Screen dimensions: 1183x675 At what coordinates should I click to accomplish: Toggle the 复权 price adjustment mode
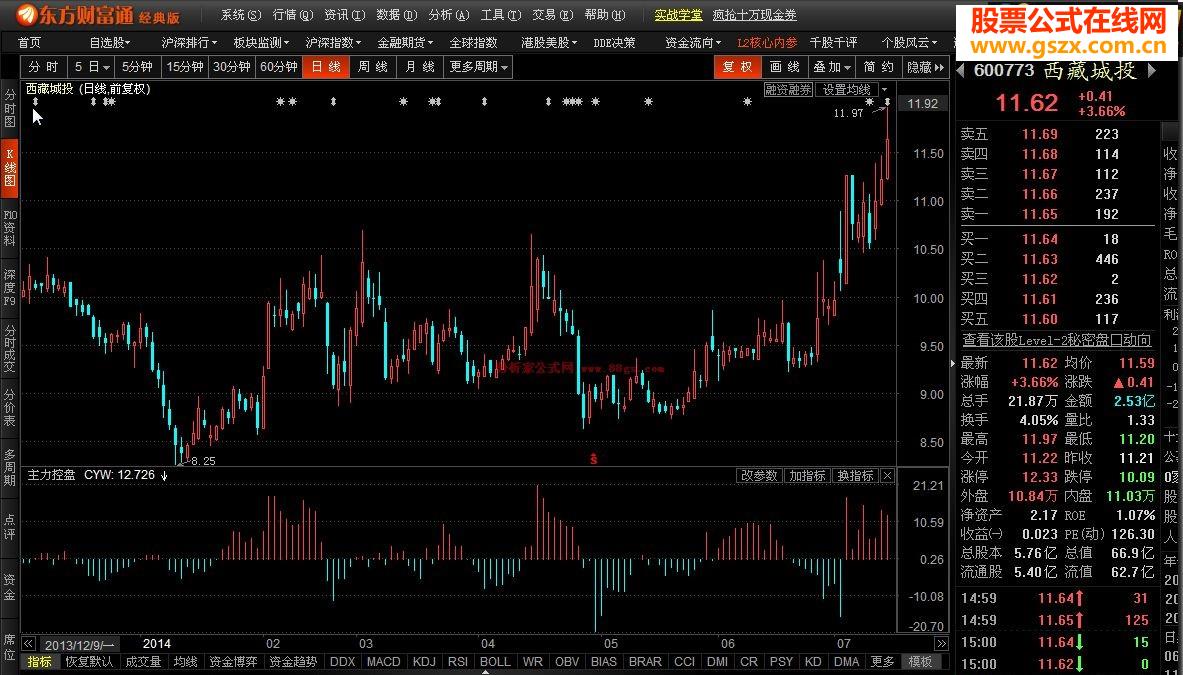(x=737, y=67)
